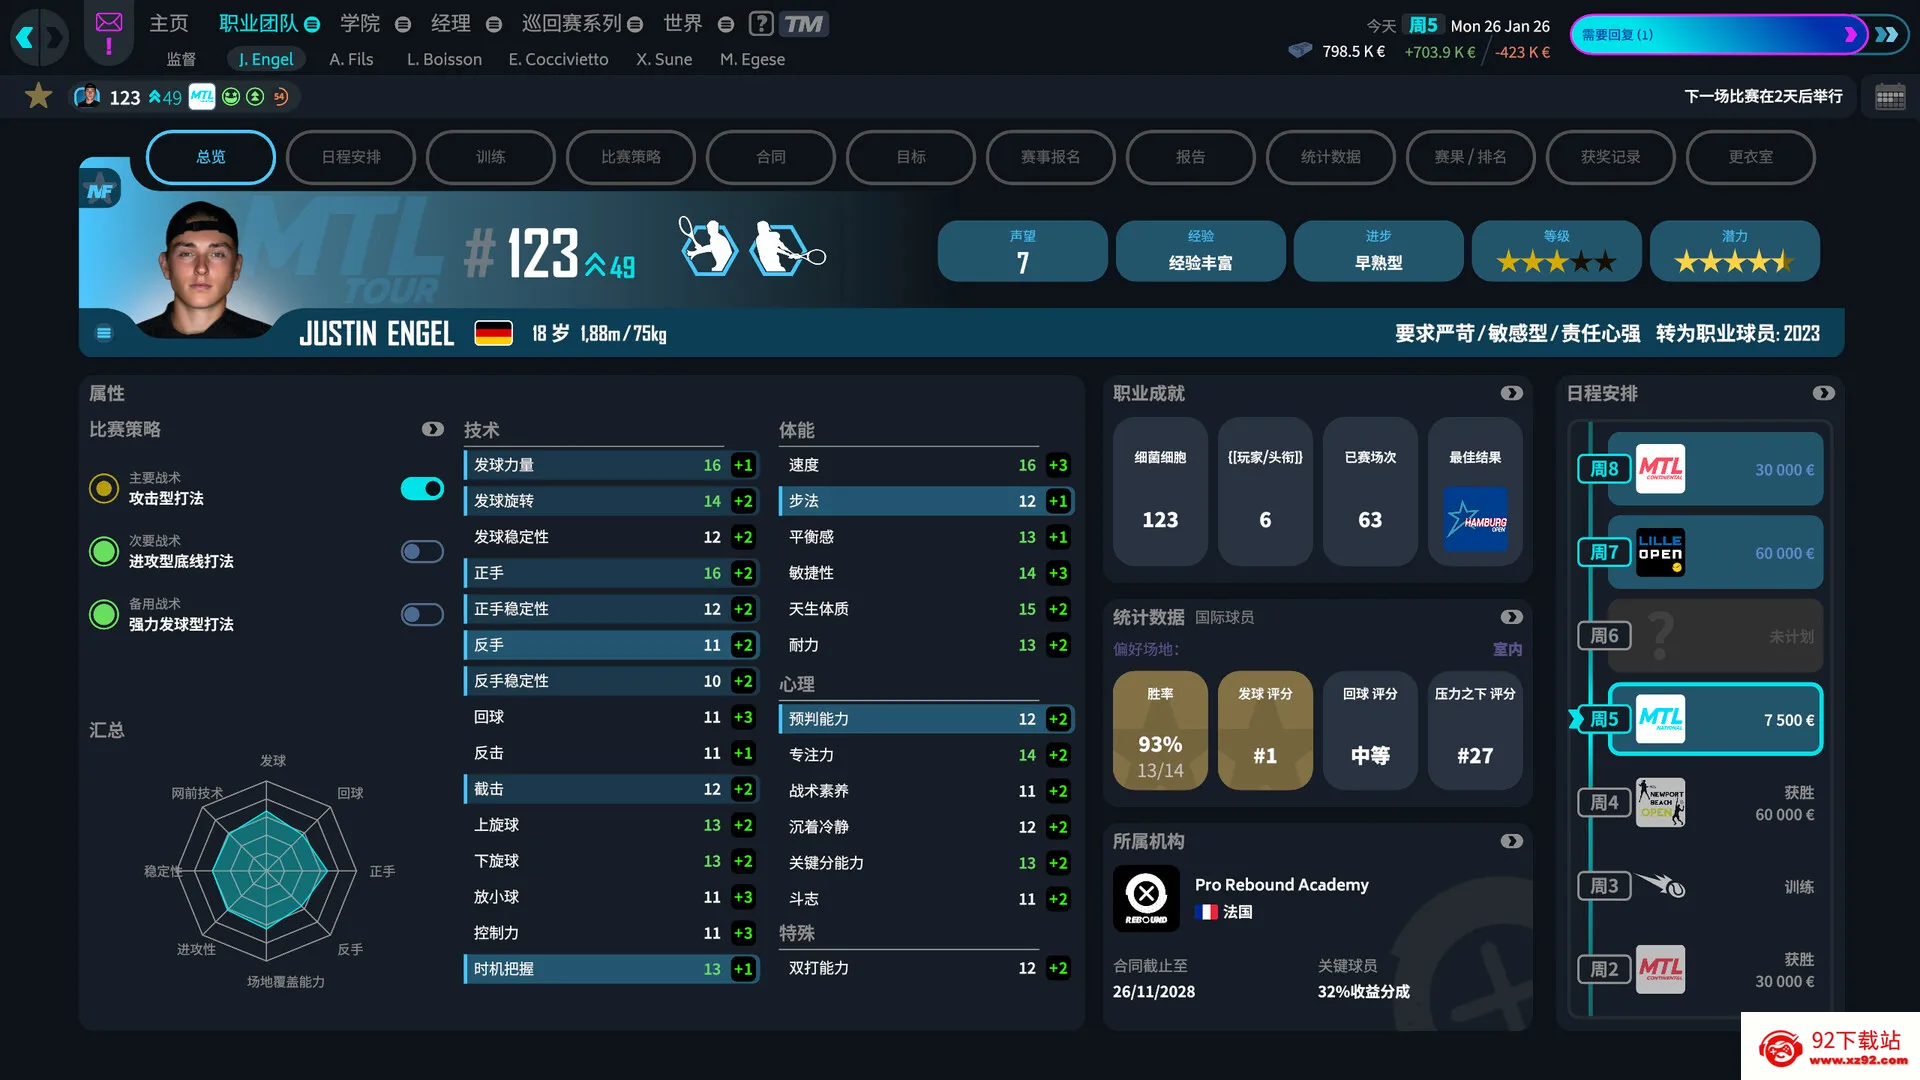Image resolution: width=1920 pixels, height=1080 pixels.
Task: Click the MTL logo in week 8
Action: coord(1660,469)
